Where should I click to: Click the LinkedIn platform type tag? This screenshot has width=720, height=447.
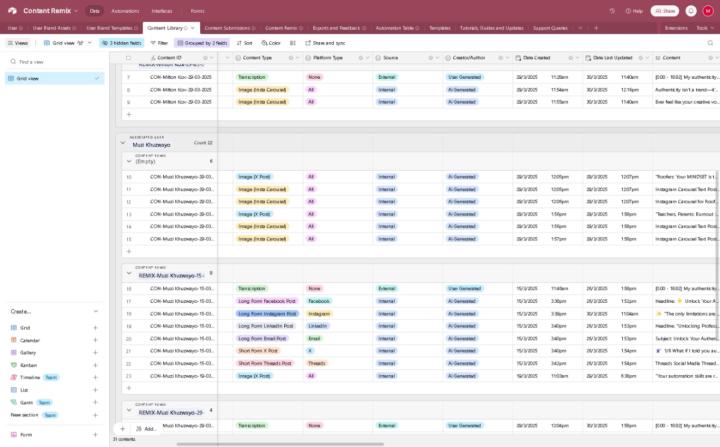click(x=318, y=326)
